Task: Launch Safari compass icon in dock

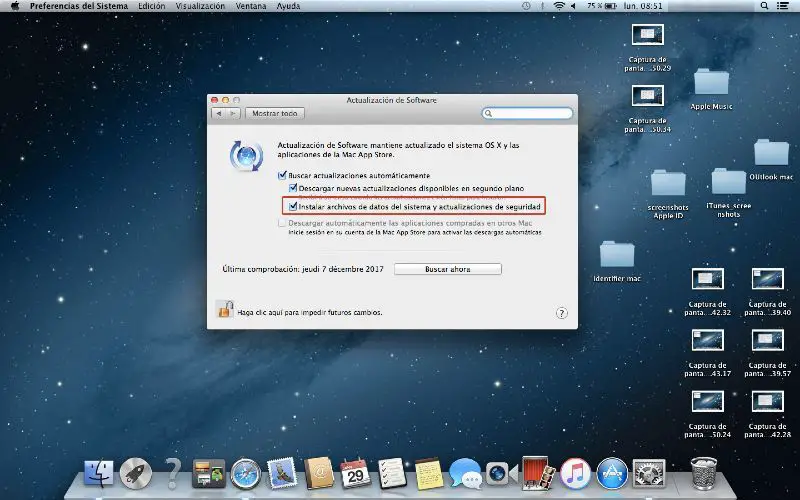Action: tap(245, 473)
